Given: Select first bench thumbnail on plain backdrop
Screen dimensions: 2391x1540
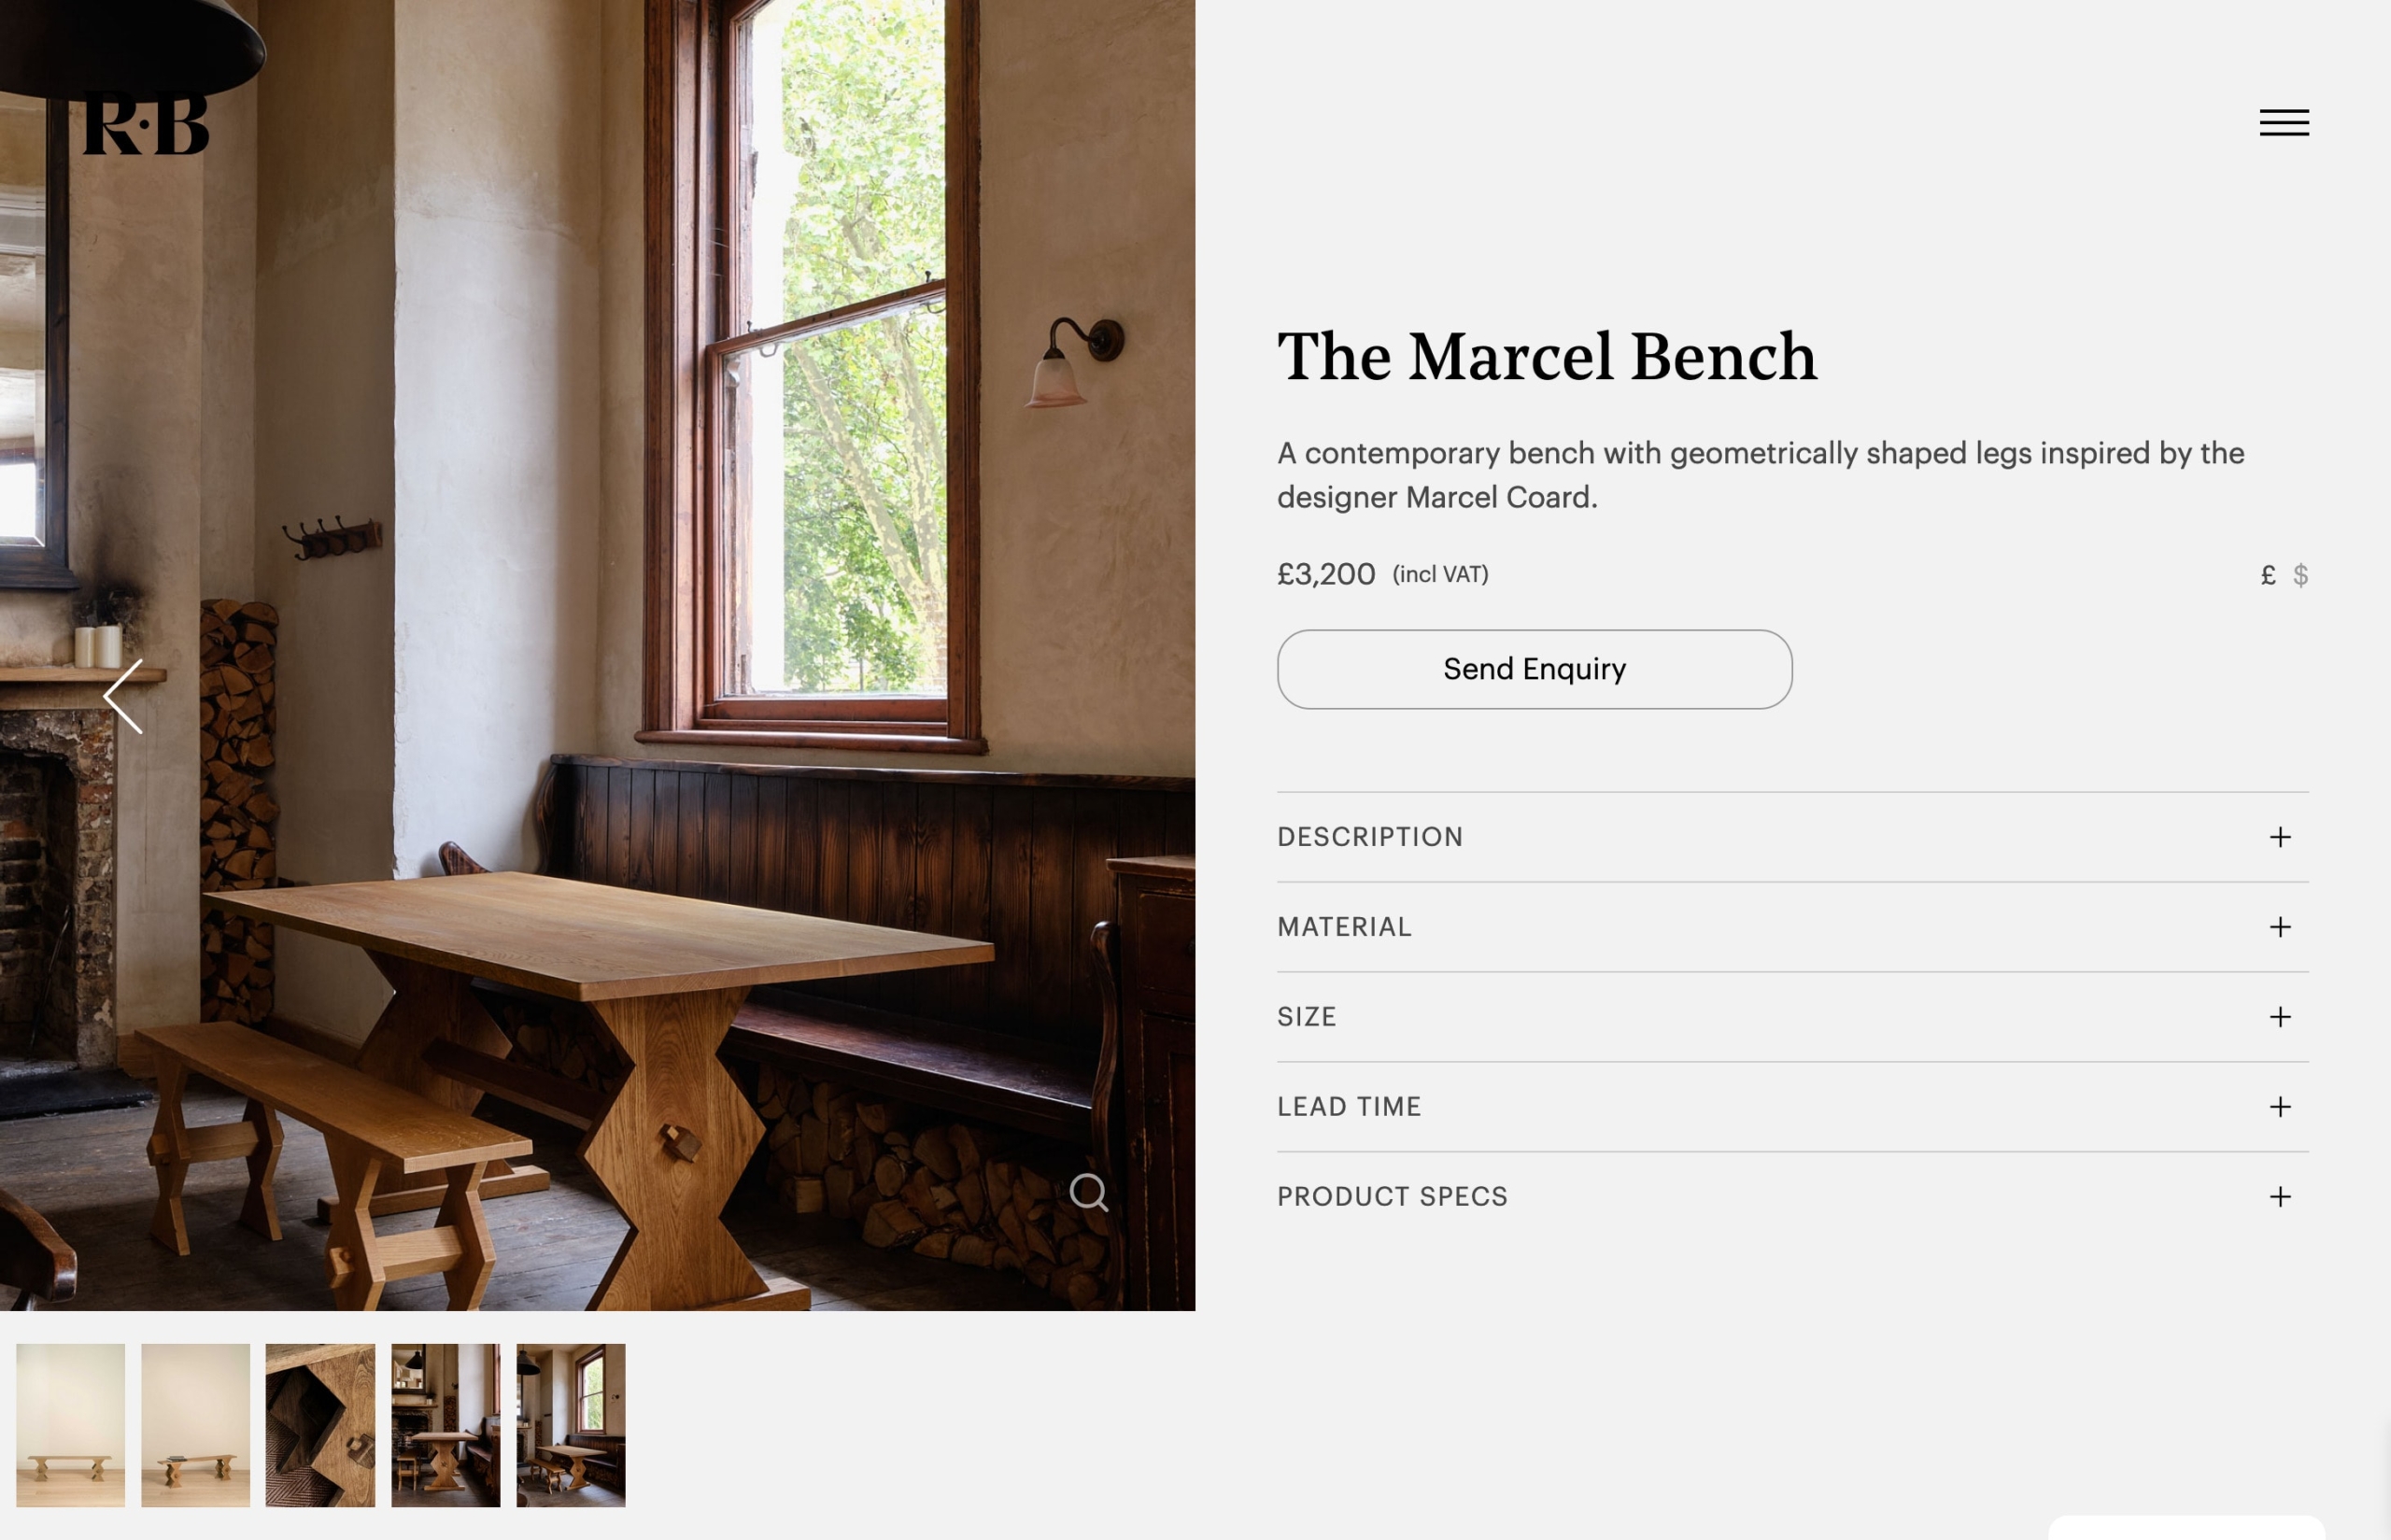Looking at the screenshot, I should 70,1425.
